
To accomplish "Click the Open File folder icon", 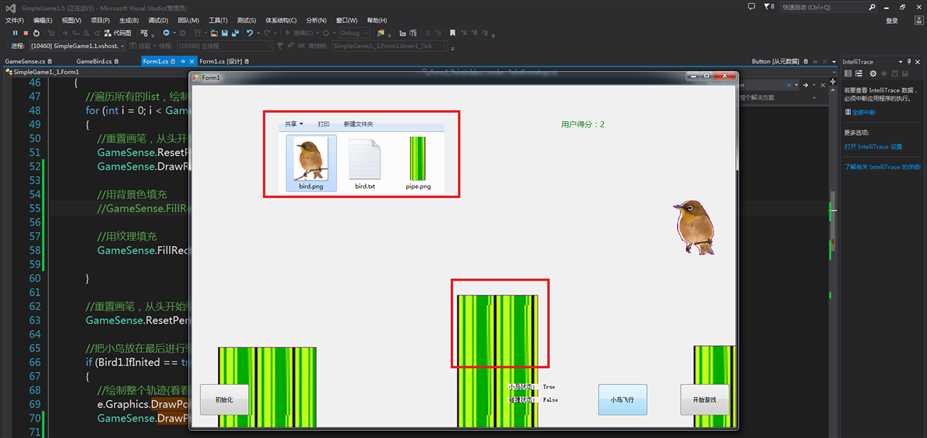I will click(215, 33).
